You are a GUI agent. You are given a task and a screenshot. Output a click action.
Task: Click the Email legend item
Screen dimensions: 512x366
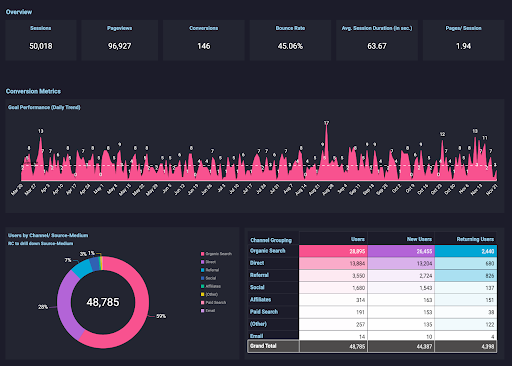coord(208,311)
